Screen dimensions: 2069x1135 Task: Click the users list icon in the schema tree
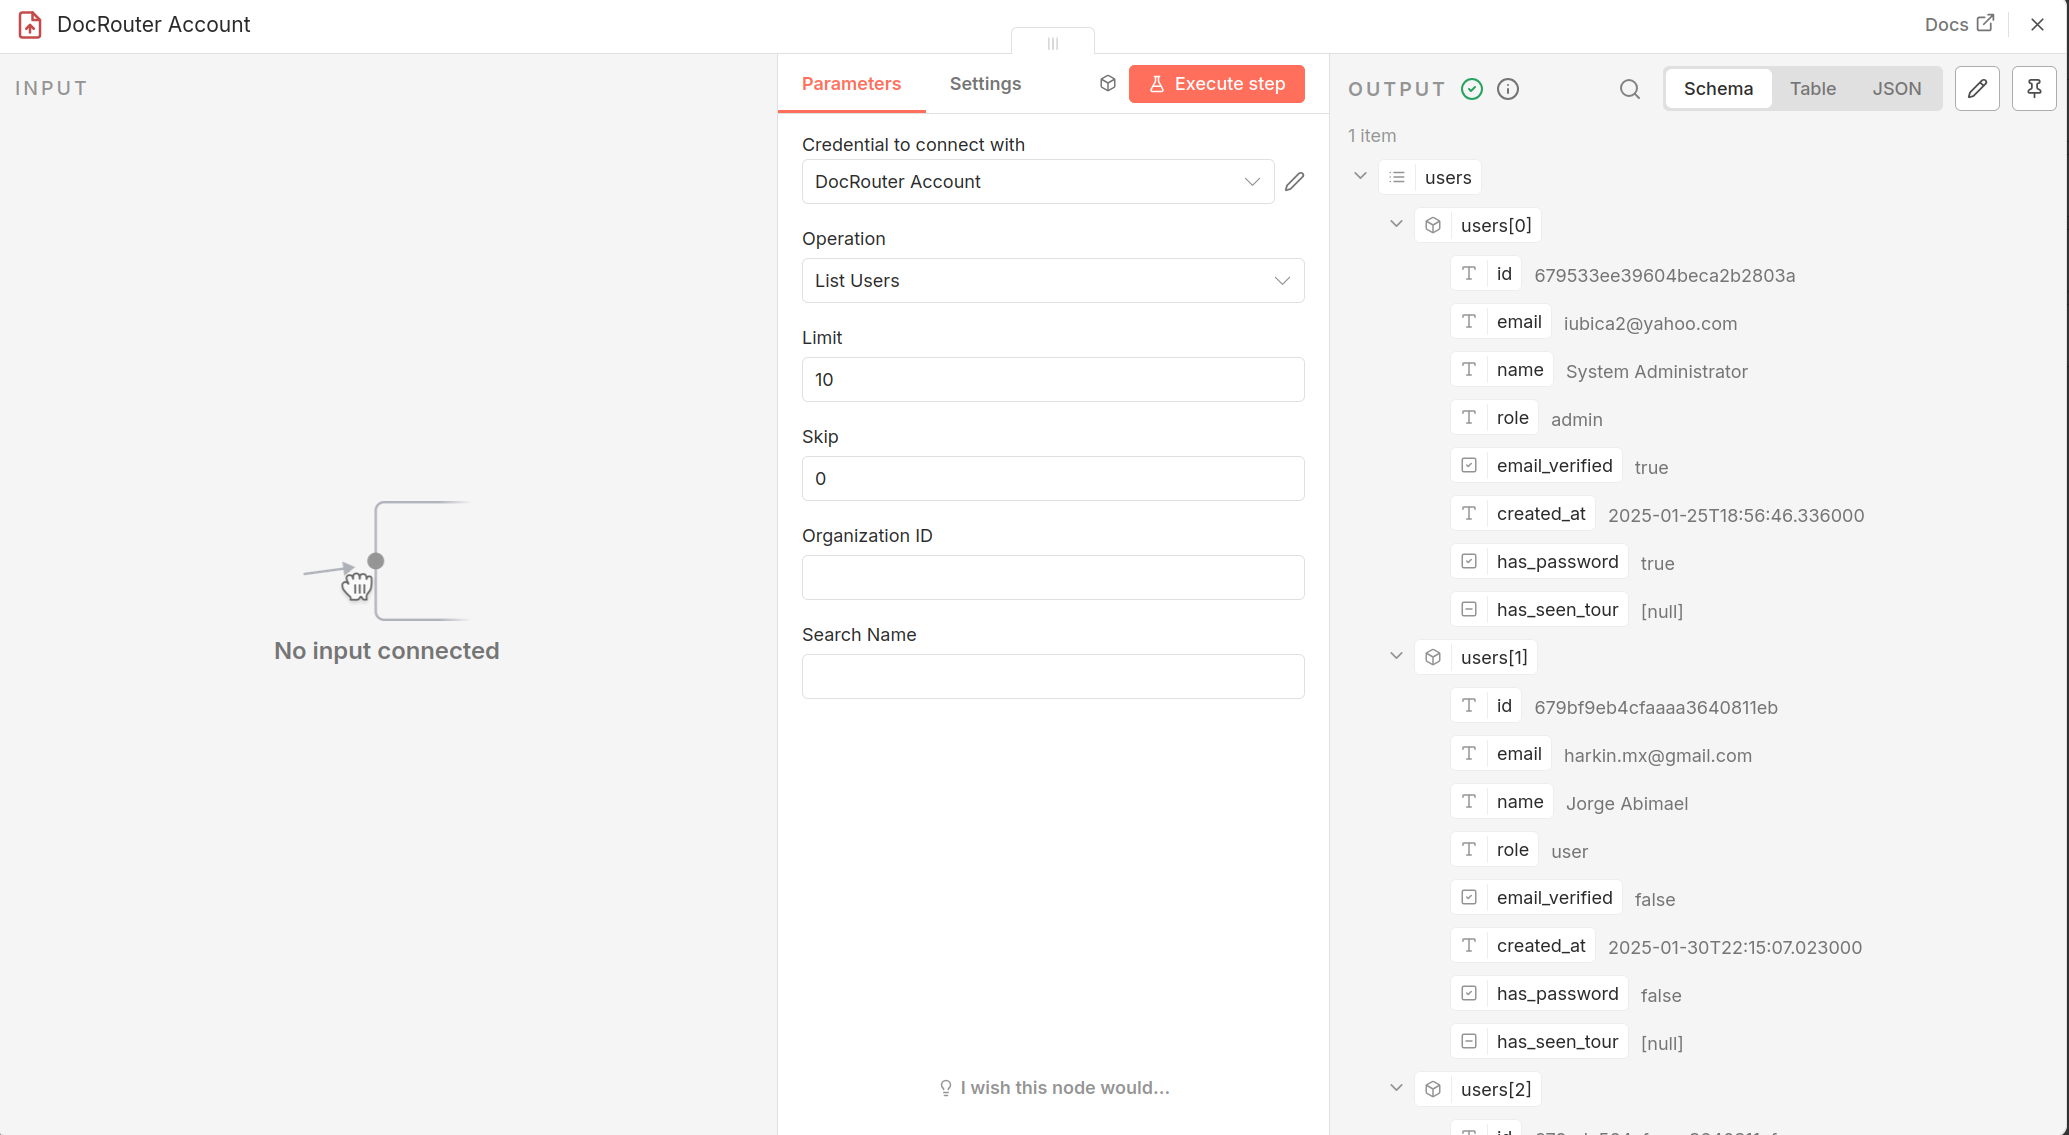[1397, 177]
